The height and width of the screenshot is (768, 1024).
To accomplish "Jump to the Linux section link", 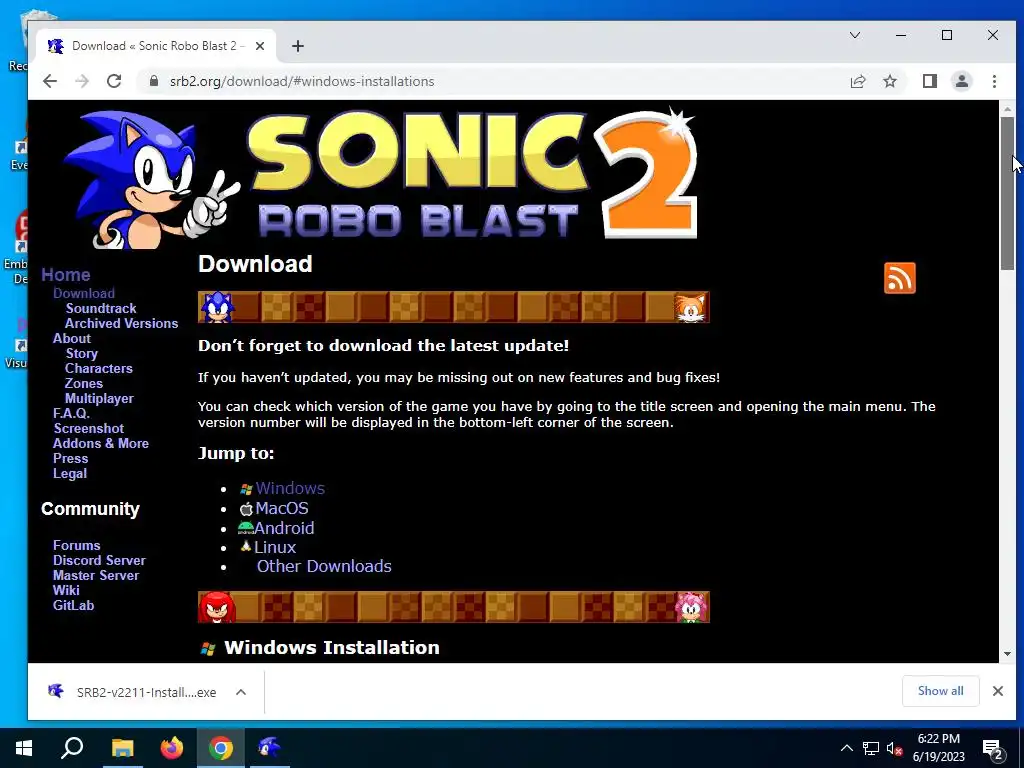I will pos(275,547).
